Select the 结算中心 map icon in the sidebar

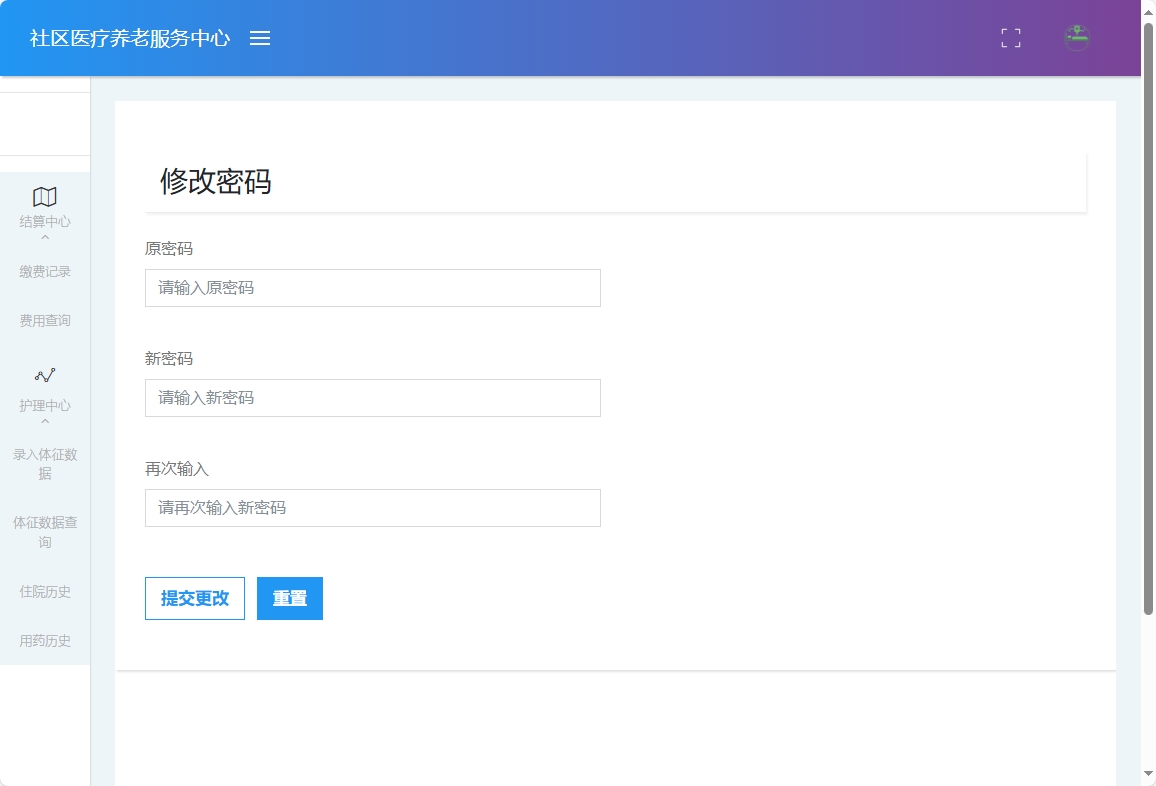44,197
